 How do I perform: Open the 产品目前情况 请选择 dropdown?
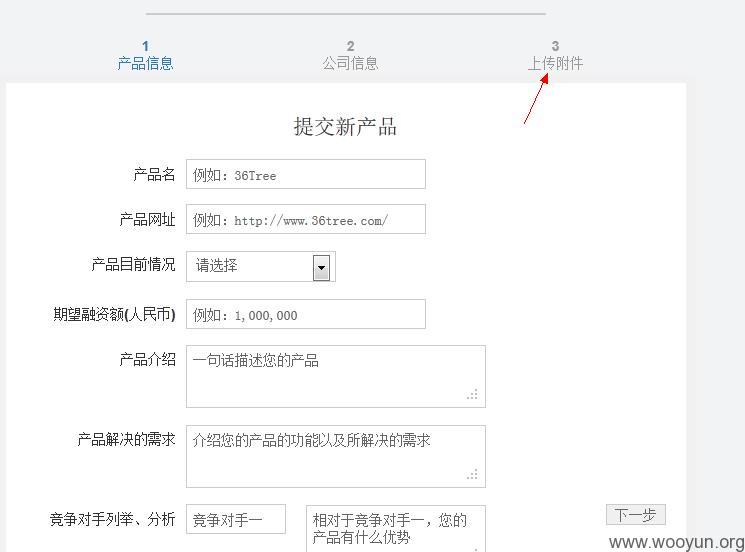261,266
